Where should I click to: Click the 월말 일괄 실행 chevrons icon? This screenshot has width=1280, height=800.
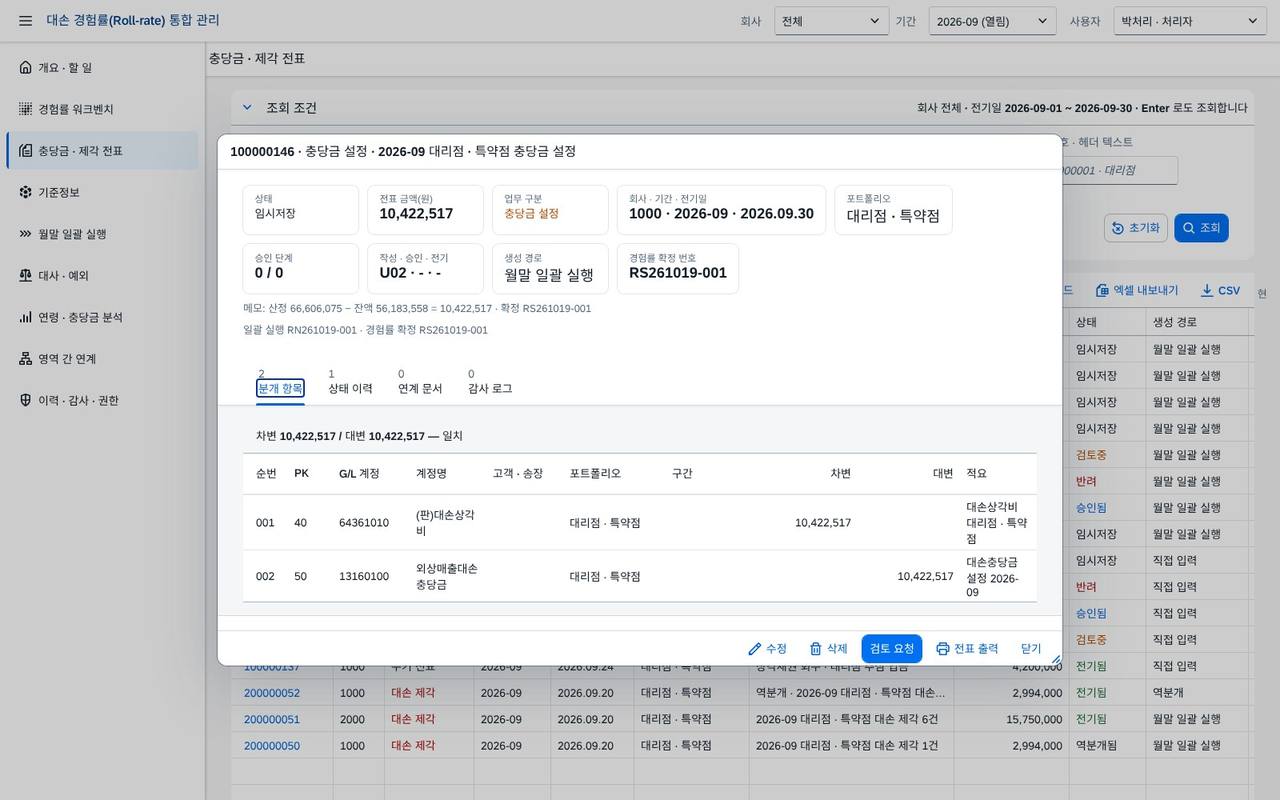click(26, 234)
